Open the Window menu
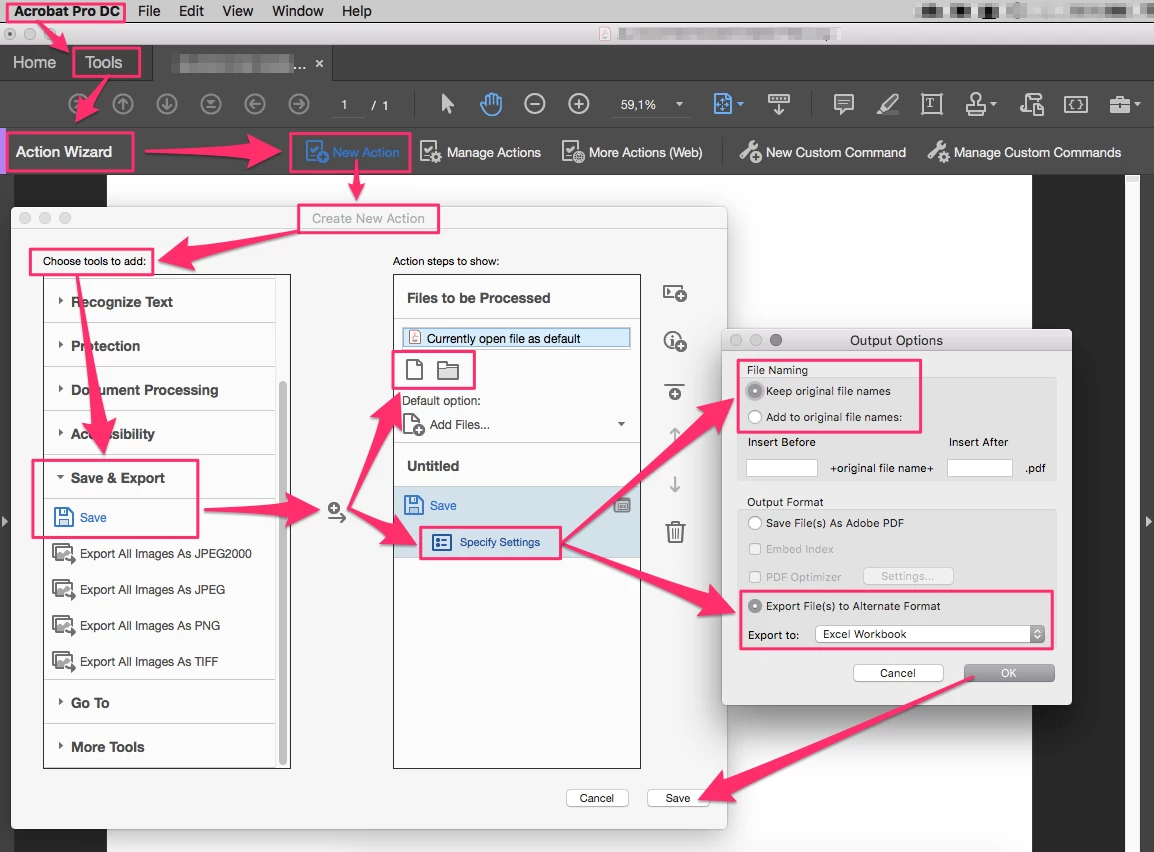1154x852 pixels. click(x=297, y=11)
